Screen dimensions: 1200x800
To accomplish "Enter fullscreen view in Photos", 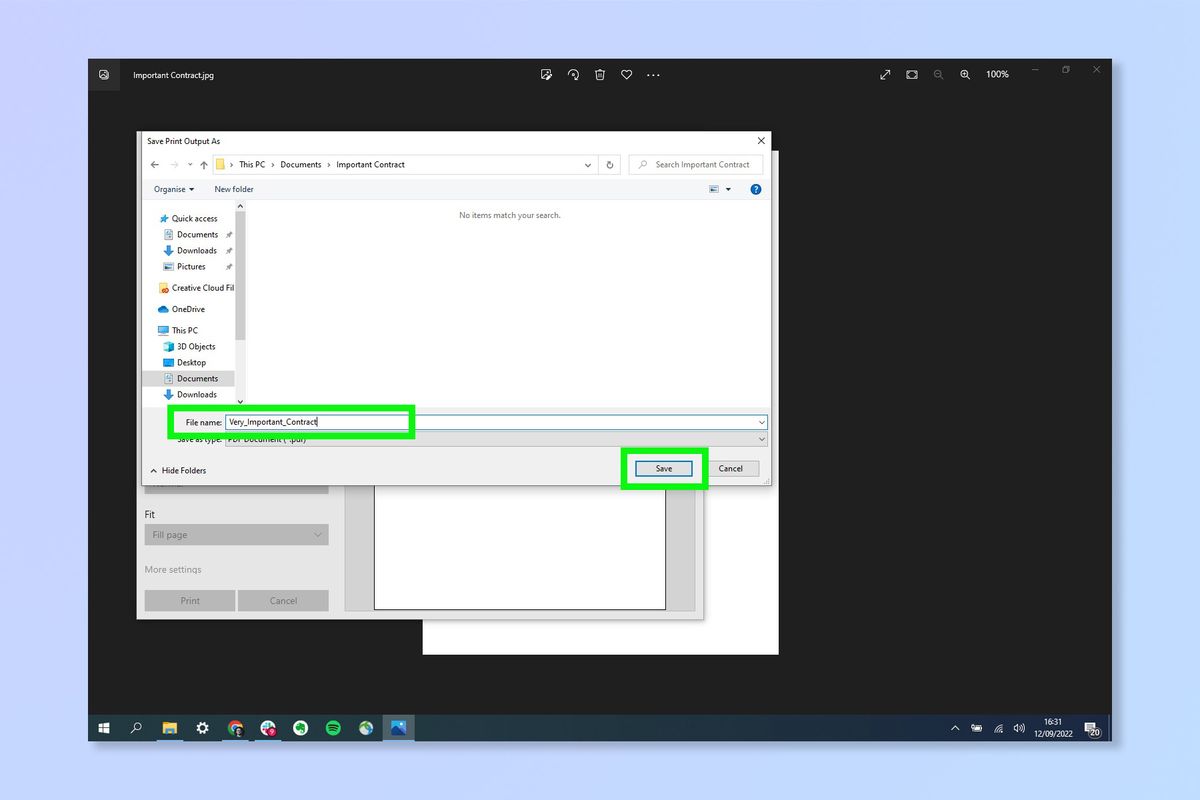I will pyautogui.click(x=884, y=74).
